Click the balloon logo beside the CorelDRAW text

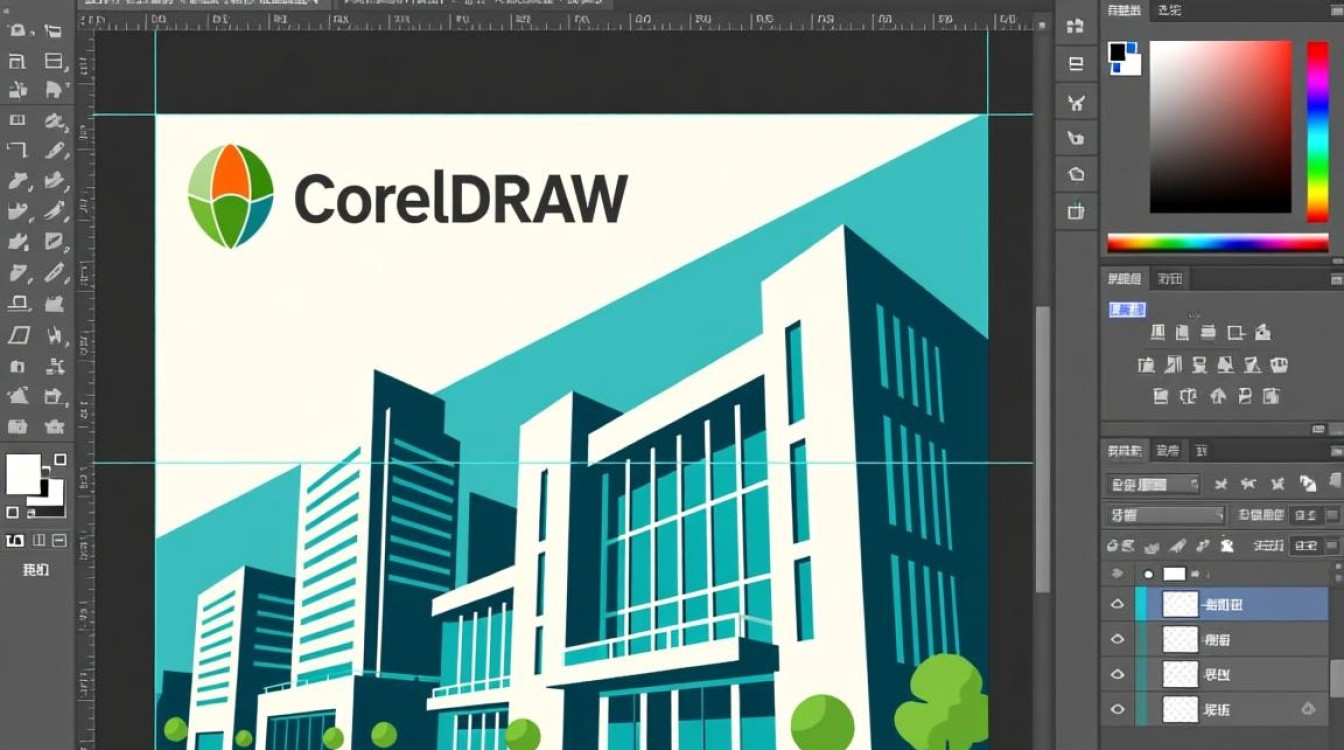point(230,196)
